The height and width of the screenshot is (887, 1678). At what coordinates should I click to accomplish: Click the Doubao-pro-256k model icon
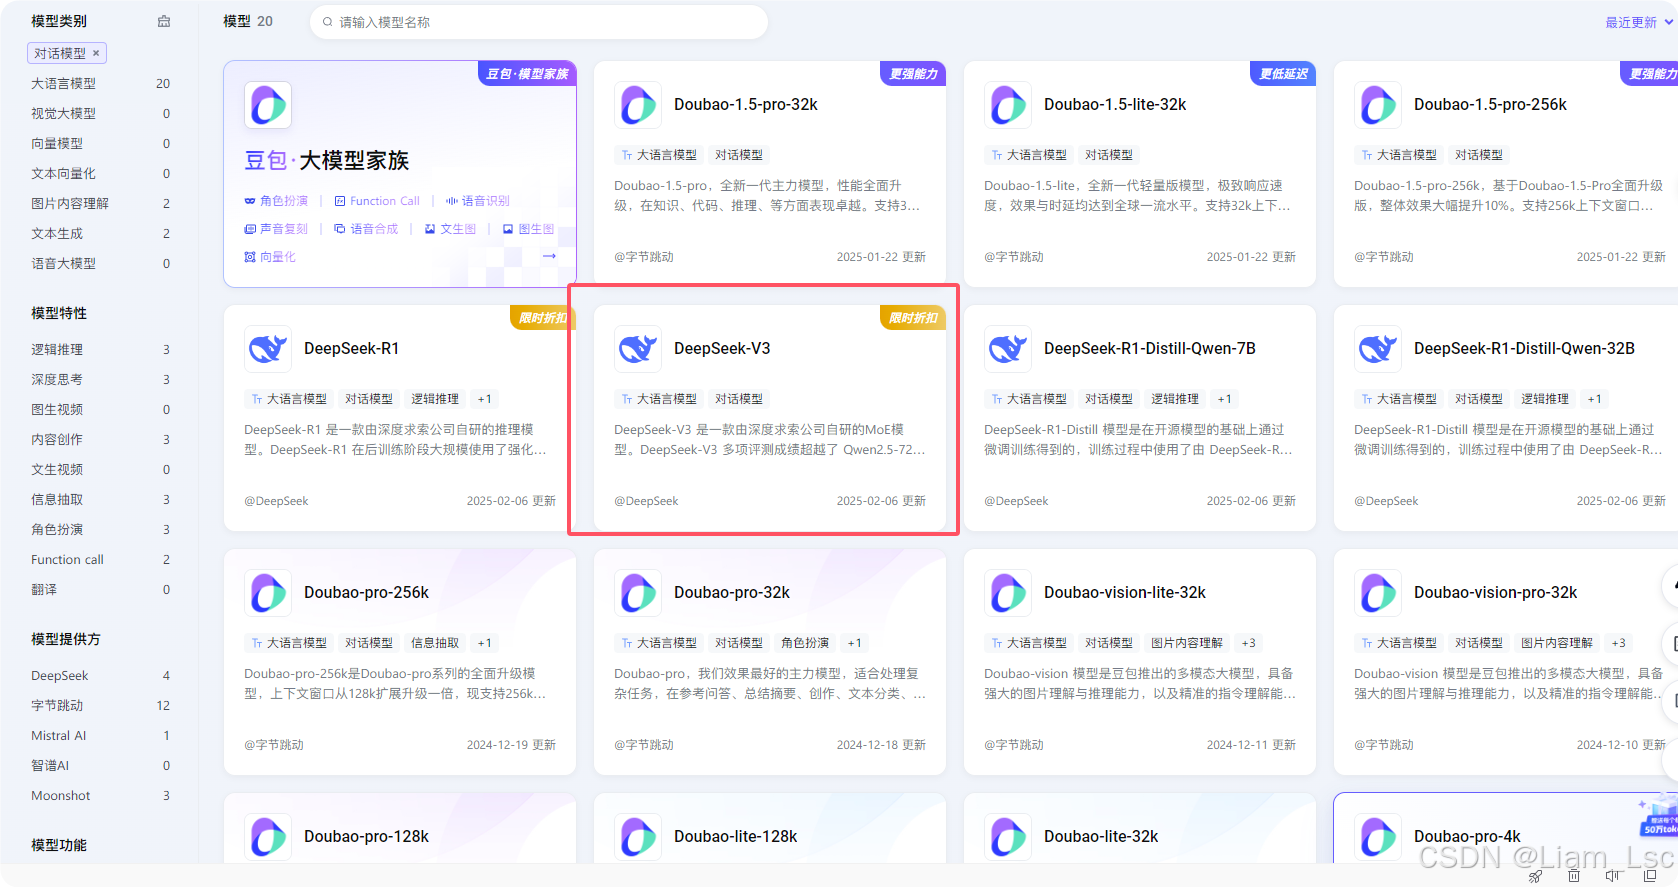pyautogui.click(x=268, y=593)
